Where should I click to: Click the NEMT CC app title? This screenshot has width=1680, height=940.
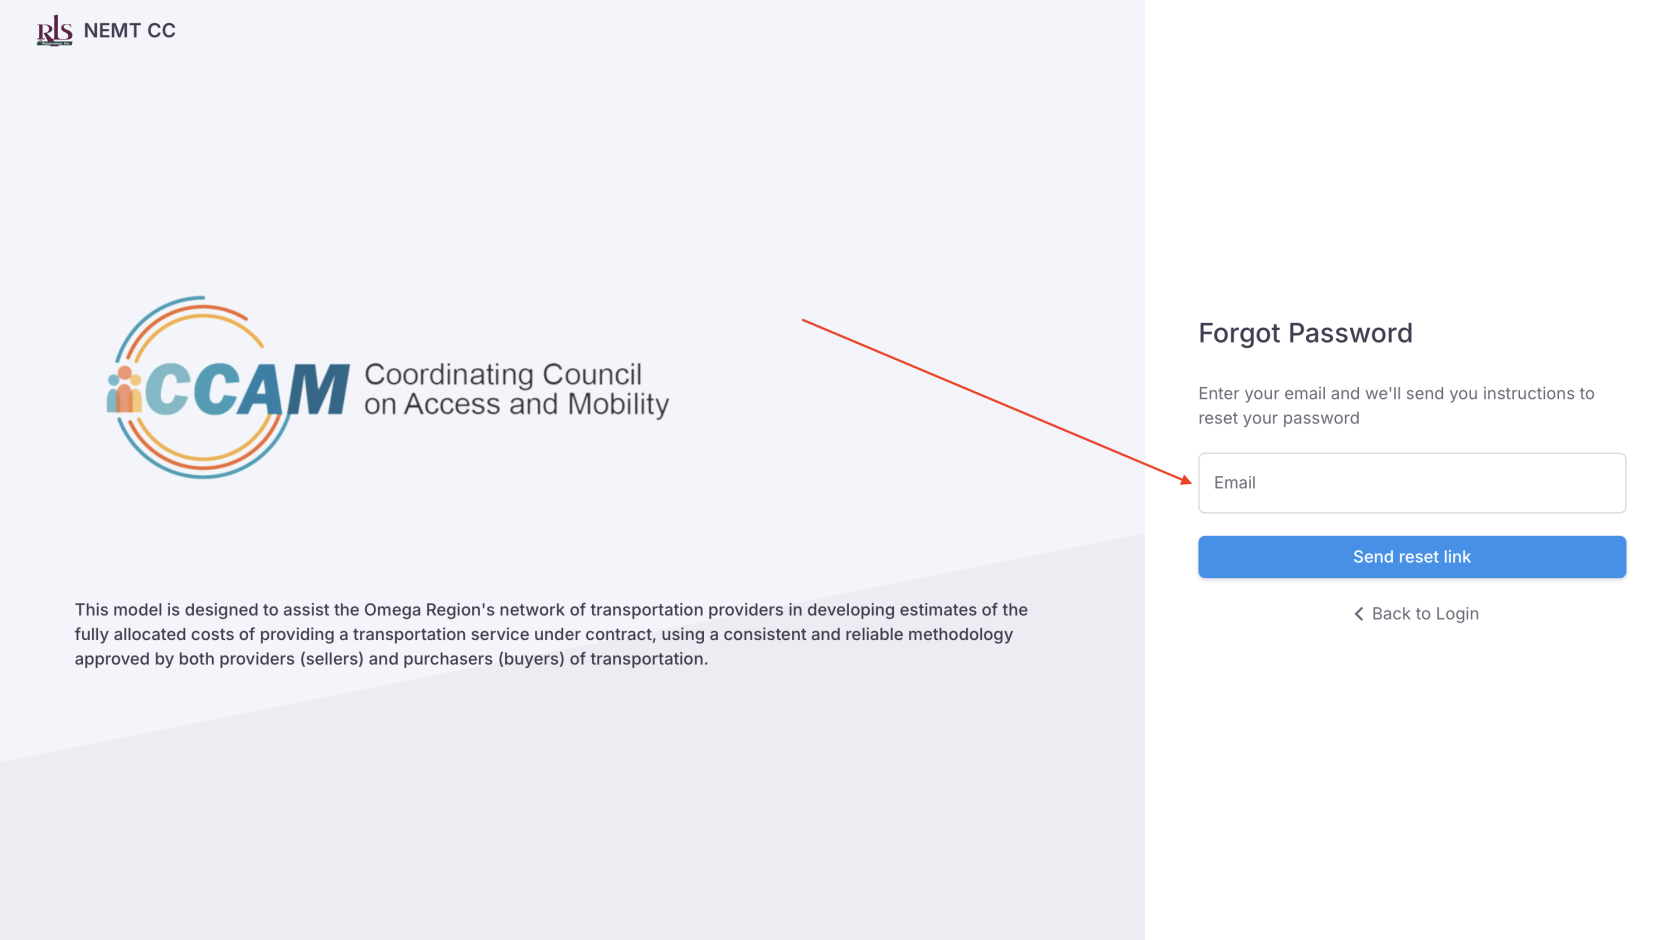tap(130, 31)
